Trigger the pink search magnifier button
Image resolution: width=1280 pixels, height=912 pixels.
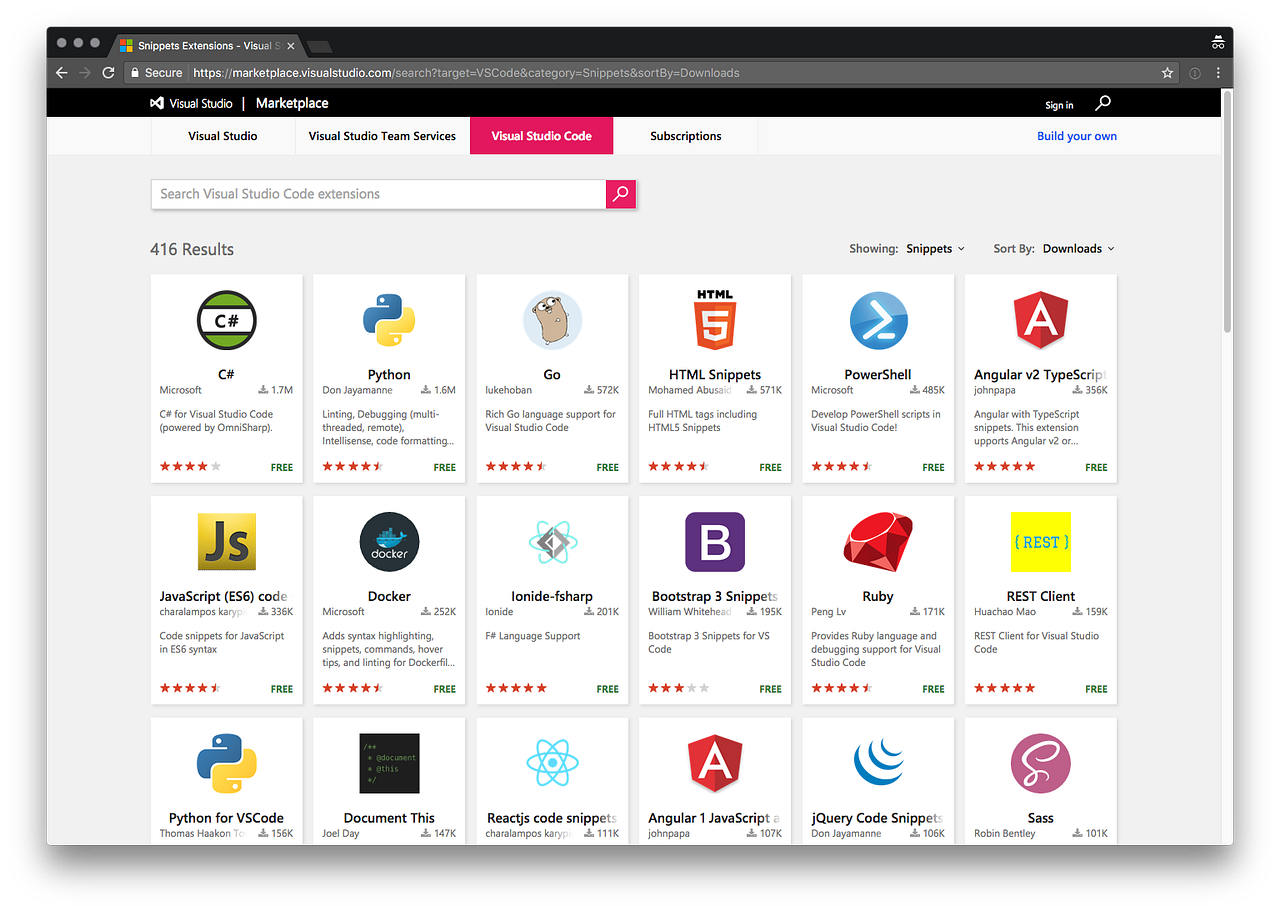click(620, 194)
